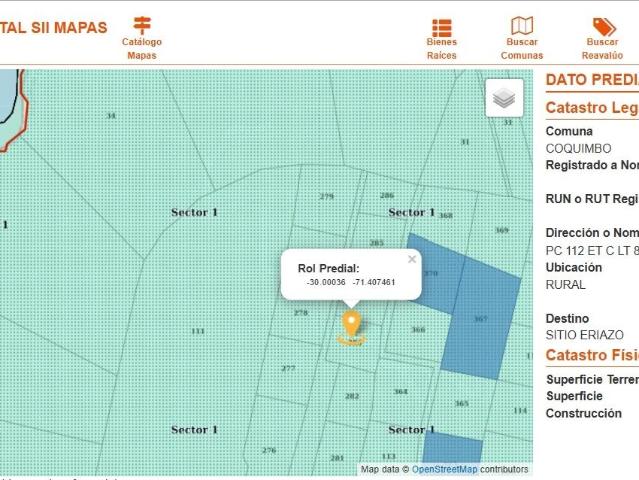Viewport: 639px width, 480px height.
Task: Select parcel number 278 on map
Action: pyautogui.click(x=301, y=313)
